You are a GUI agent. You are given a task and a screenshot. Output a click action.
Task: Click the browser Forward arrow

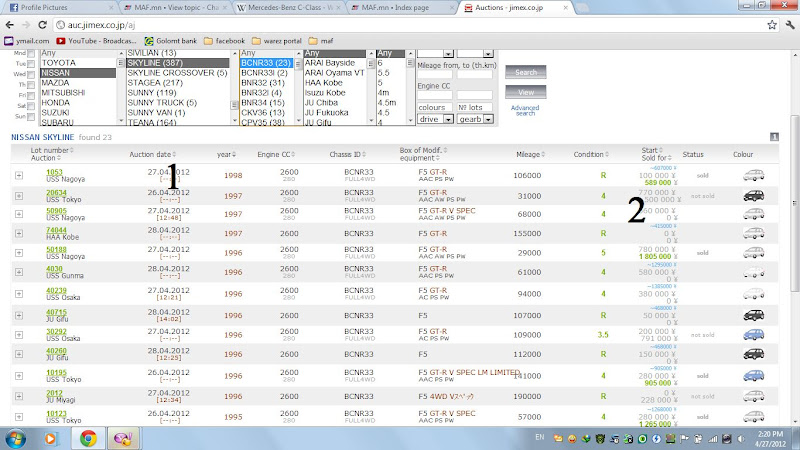[26, 24]
